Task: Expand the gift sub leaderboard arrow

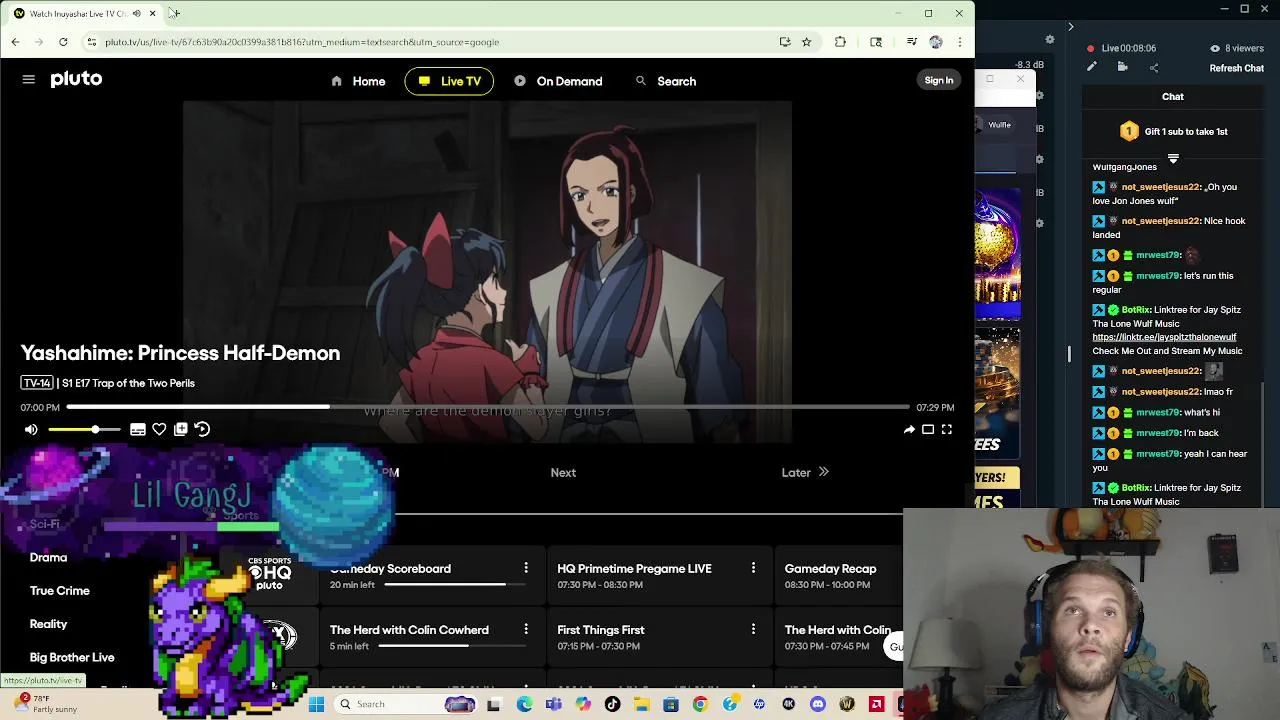Action: point(1173,158)
